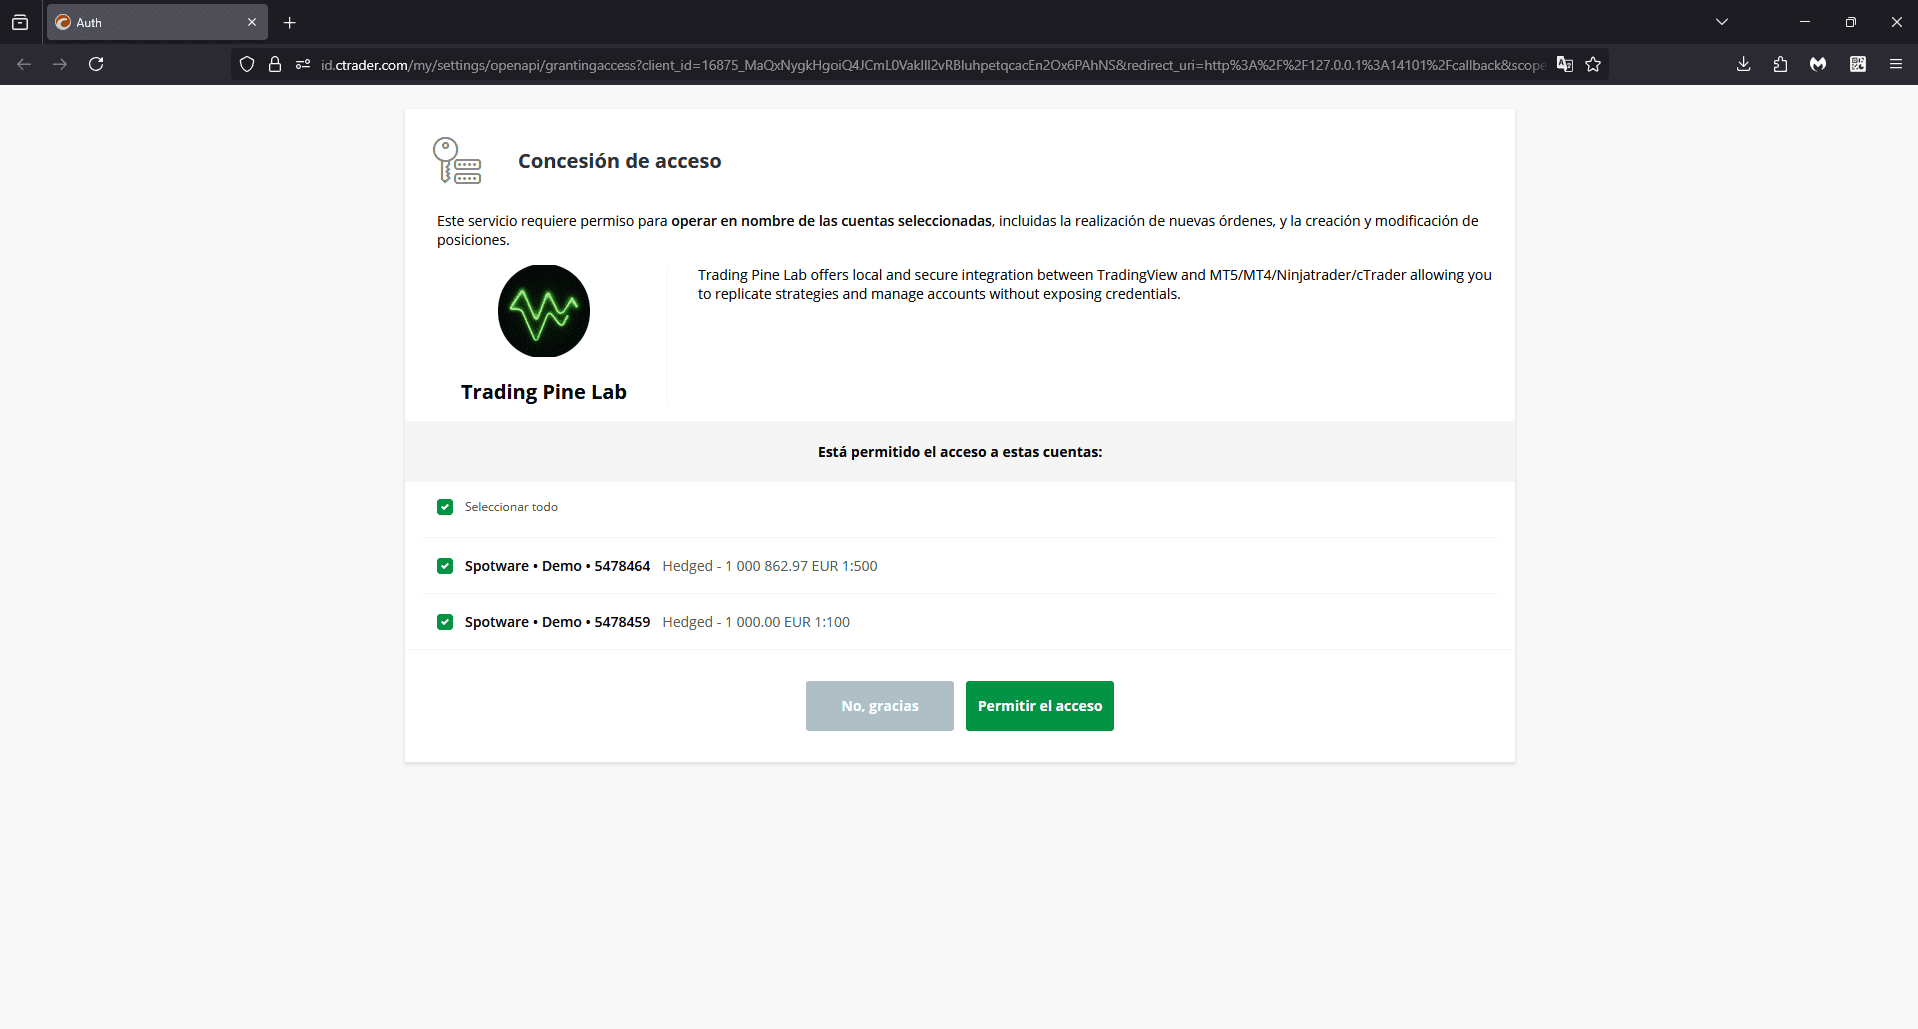This screenshot has height=1029, width=1918.
Task: Toggle checkbox for Demo account 5478459
Action: tap(445, 622)
